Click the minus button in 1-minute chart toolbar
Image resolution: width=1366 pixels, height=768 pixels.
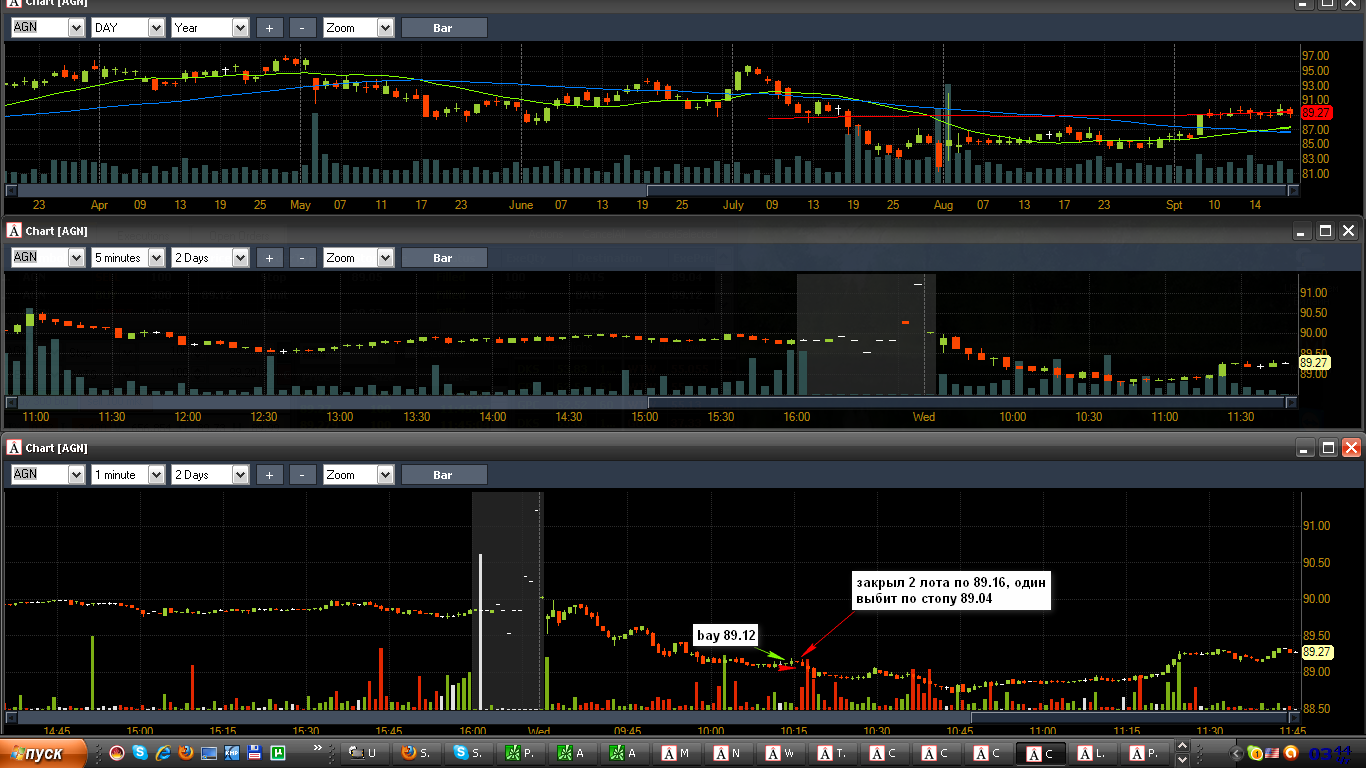click(302, 475)
